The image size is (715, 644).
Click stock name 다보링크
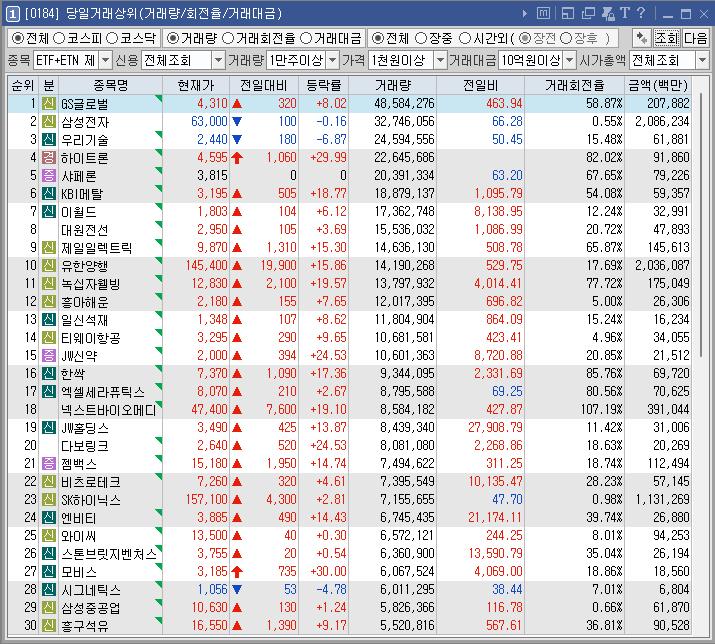pyautogui.click(x=85, y=446)
